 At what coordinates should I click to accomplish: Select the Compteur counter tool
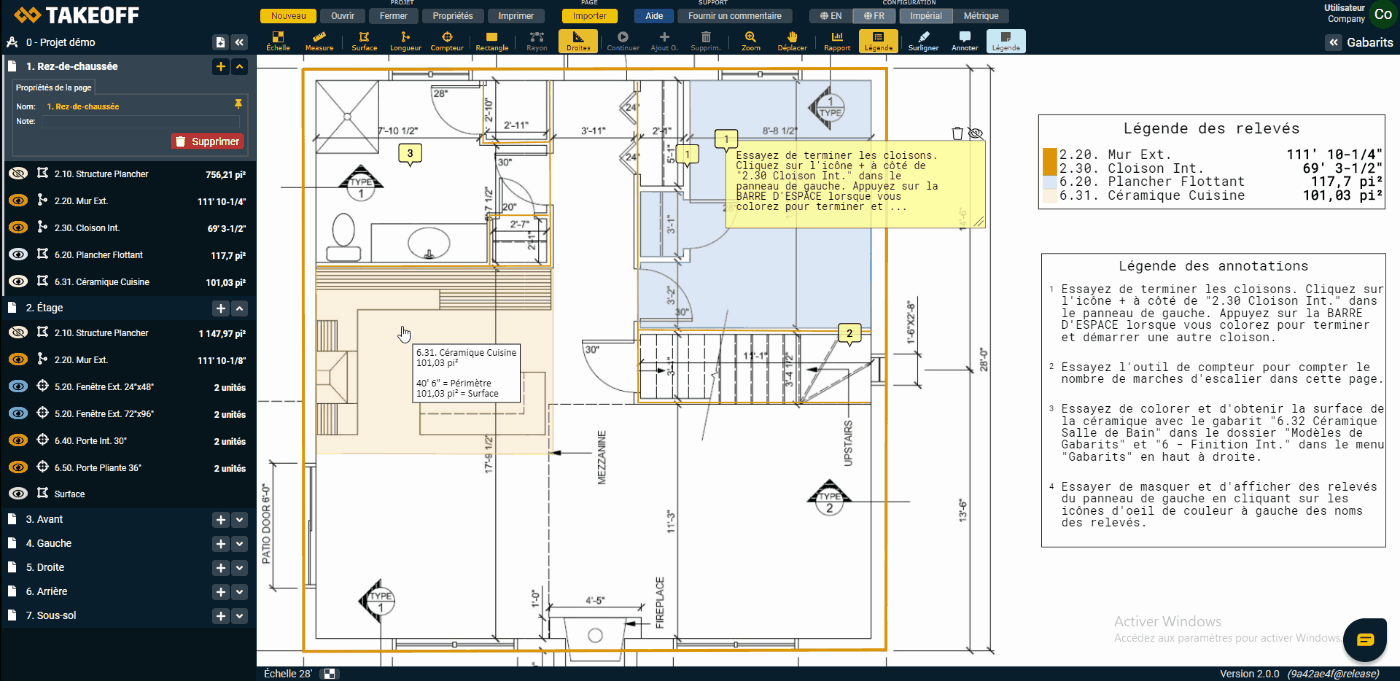click(x=447, y=41)
